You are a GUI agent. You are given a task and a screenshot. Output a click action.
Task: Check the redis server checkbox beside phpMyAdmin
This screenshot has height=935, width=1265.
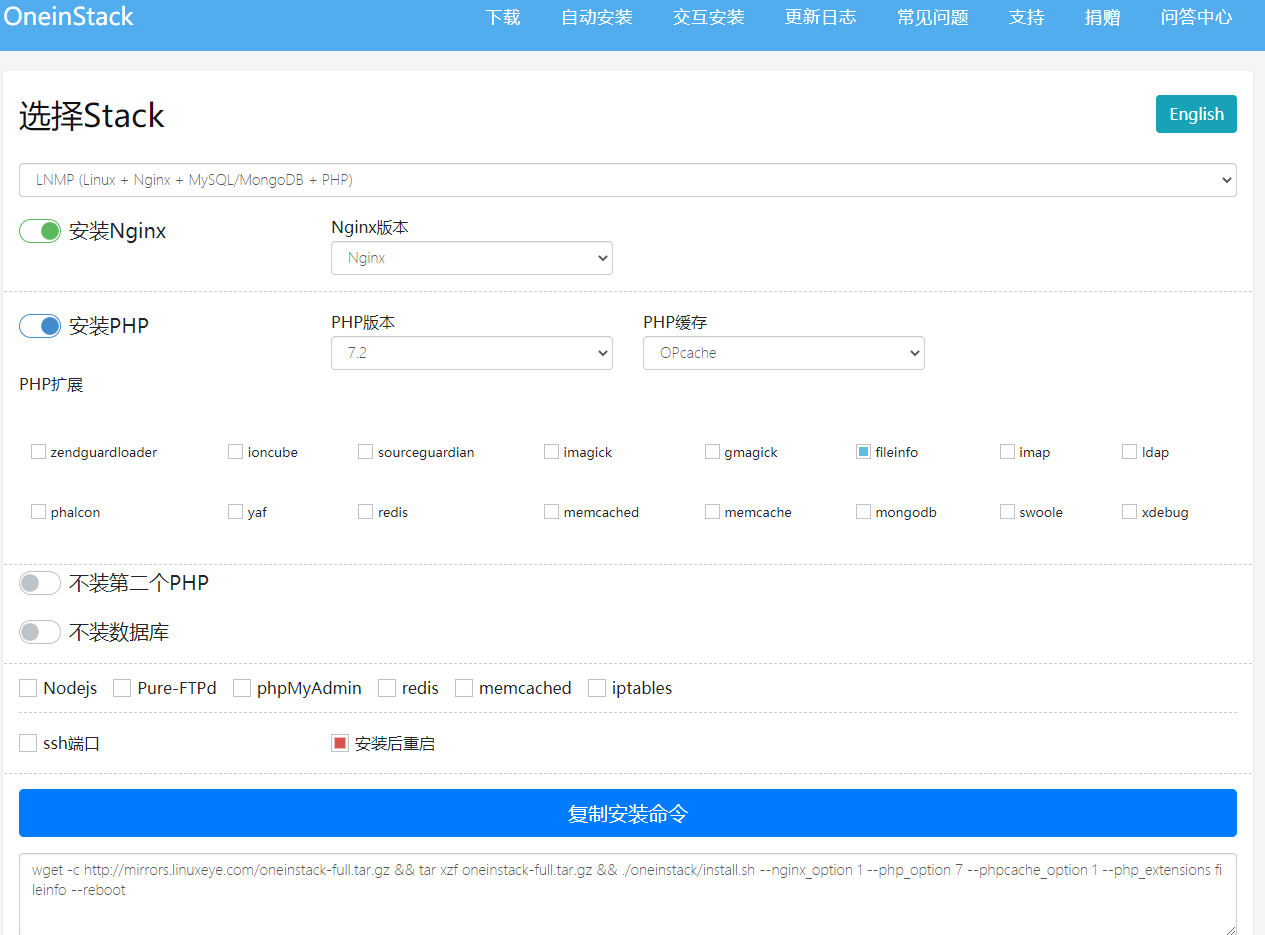click(x=387, y=688)
